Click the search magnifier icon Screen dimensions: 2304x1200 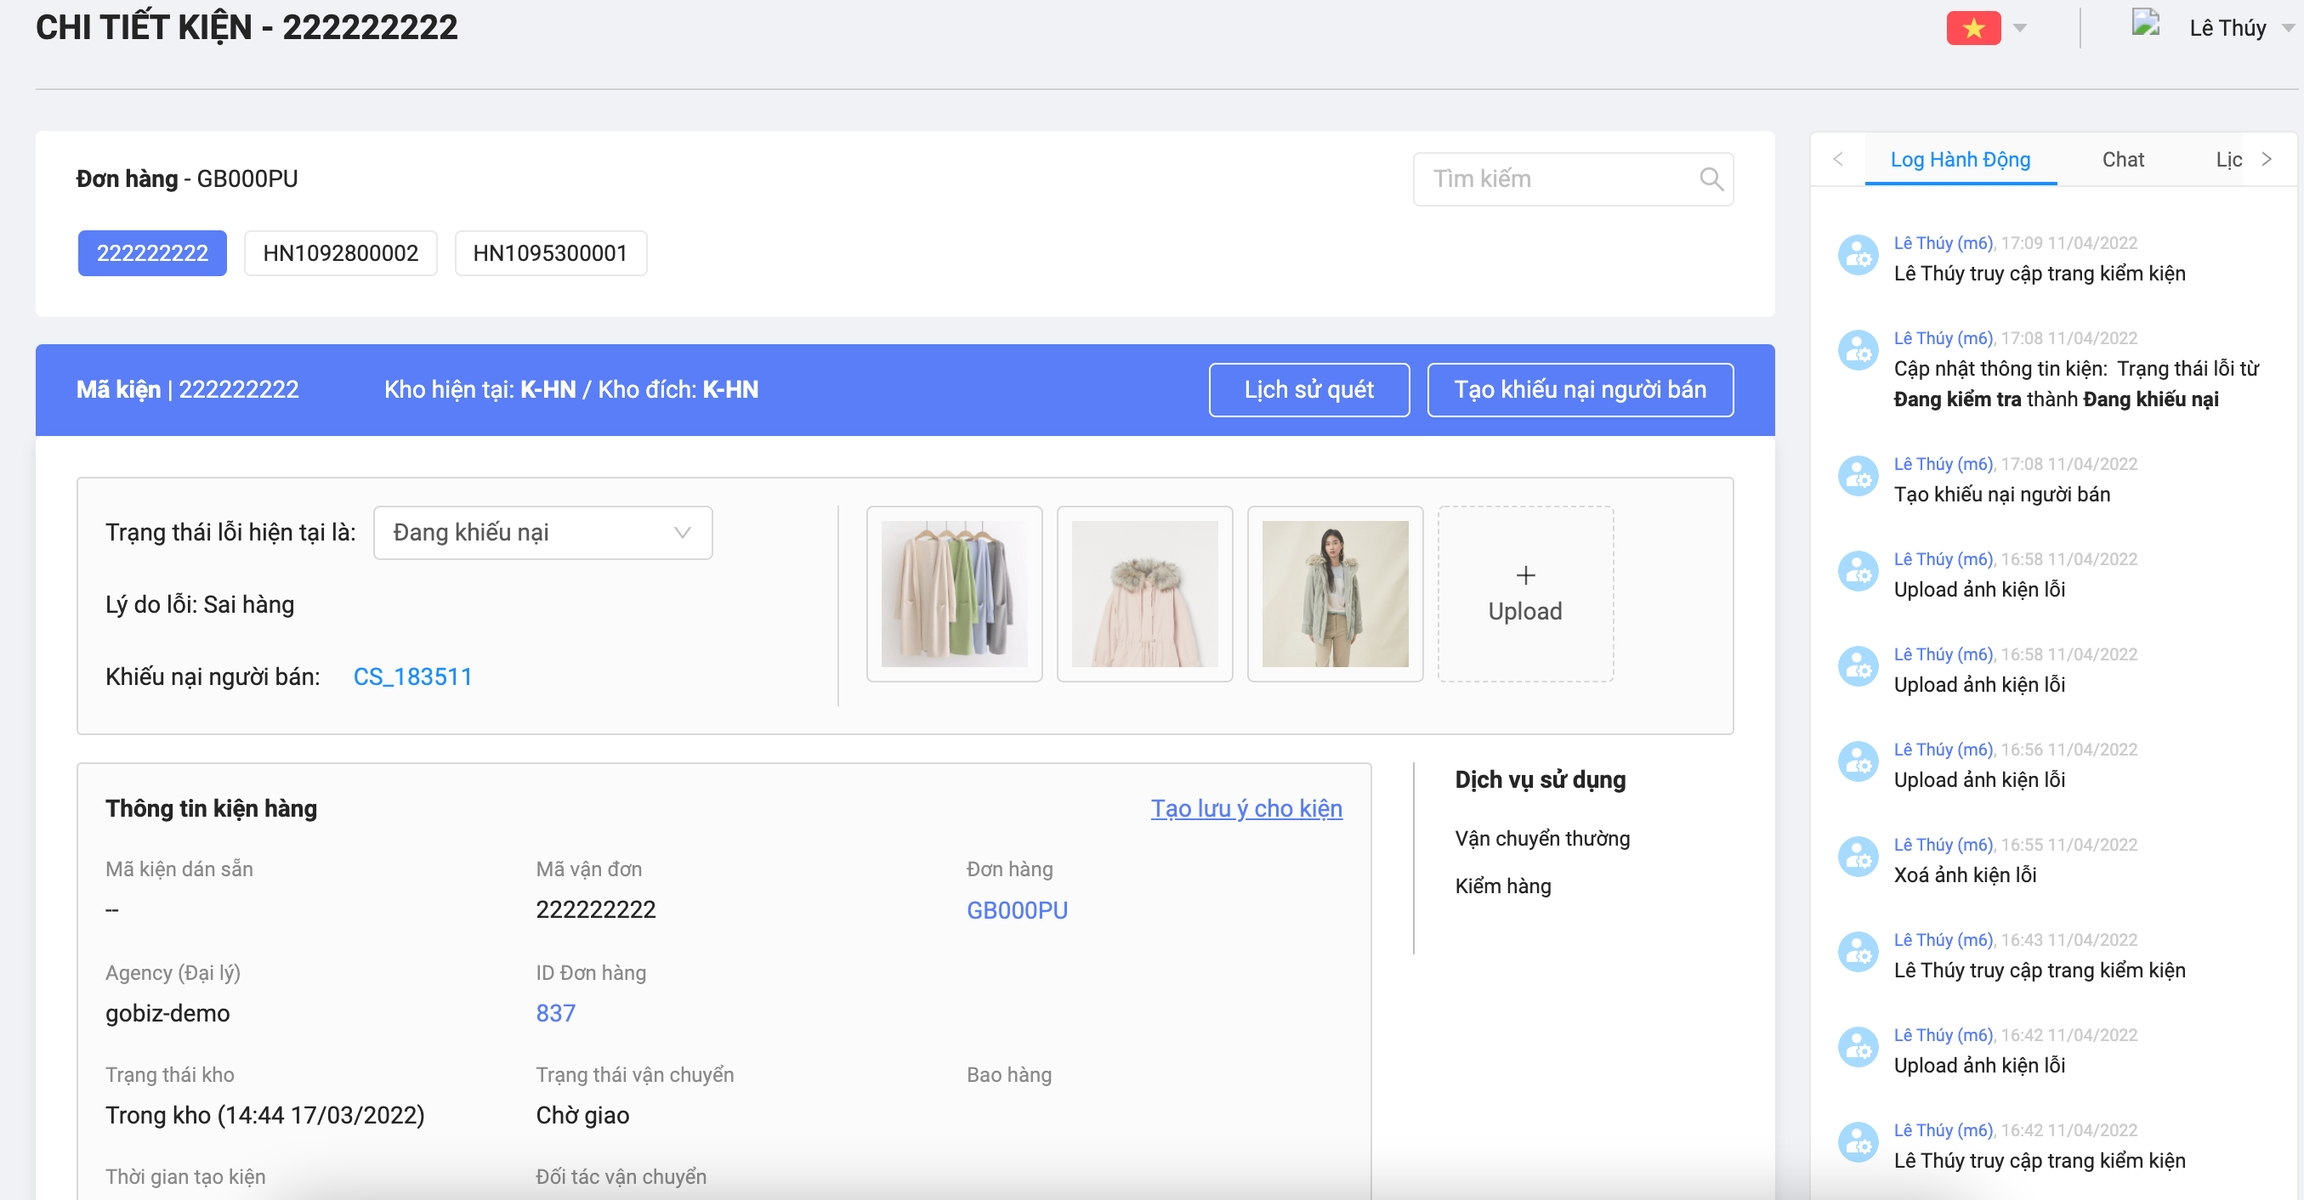pos(1711,179)
